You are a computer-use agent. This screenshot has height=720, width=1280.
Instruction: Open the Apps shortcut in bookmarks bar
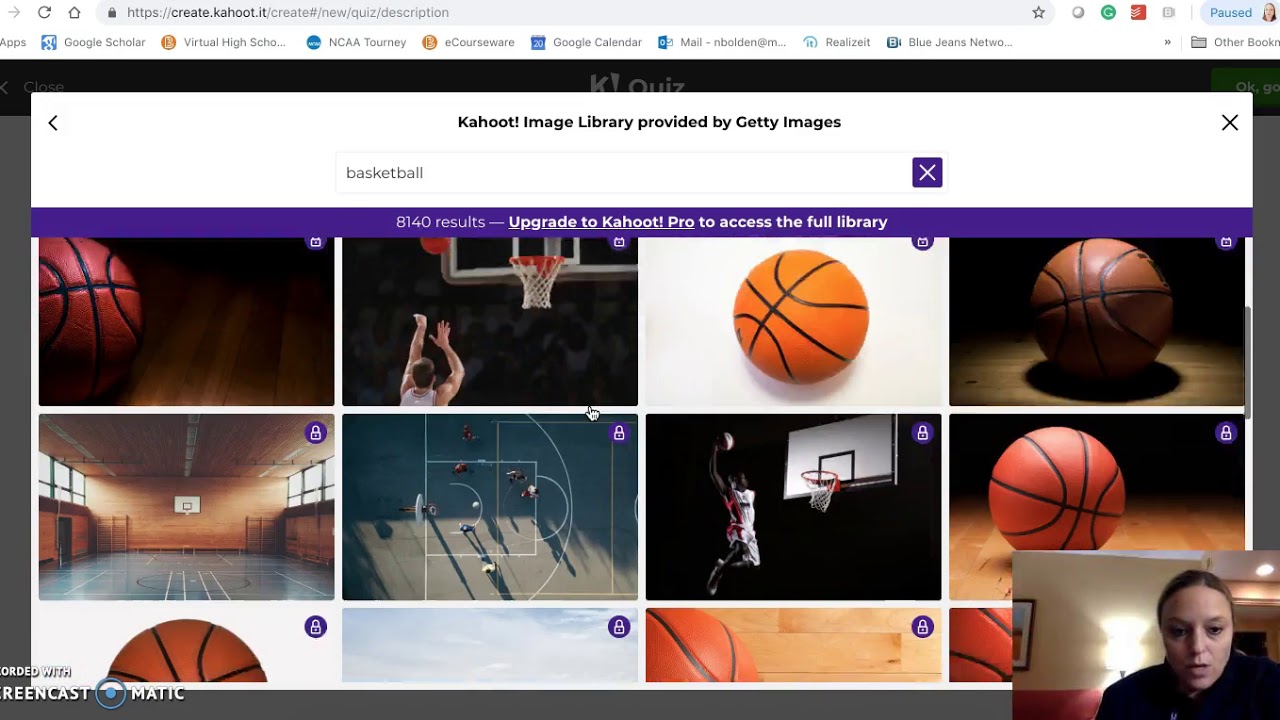coord(13,42)
